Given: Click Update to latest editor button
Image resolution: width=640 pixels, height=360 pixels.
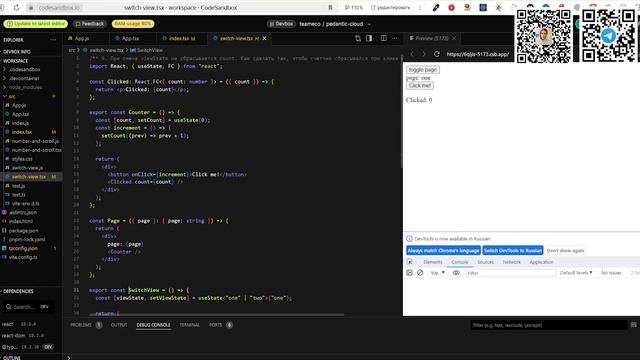Looking at the screenshot, I should tap(36, 24).
